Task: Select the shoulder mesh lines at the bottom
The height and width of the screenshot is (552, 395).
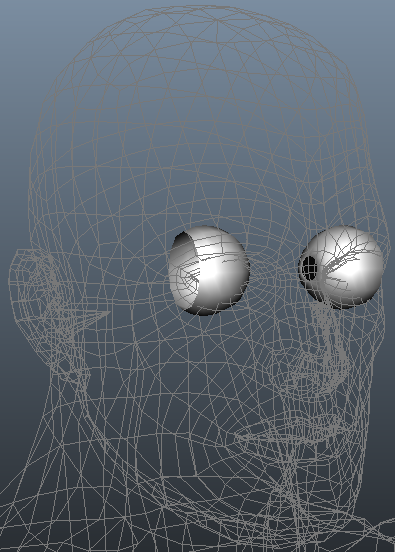Action: (197, 535)
